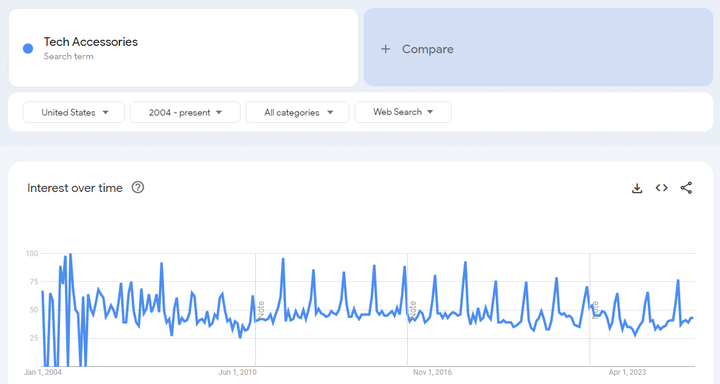Click the blue Tech Accessories color dot
The image size is (720, 384).
point(28,49)
